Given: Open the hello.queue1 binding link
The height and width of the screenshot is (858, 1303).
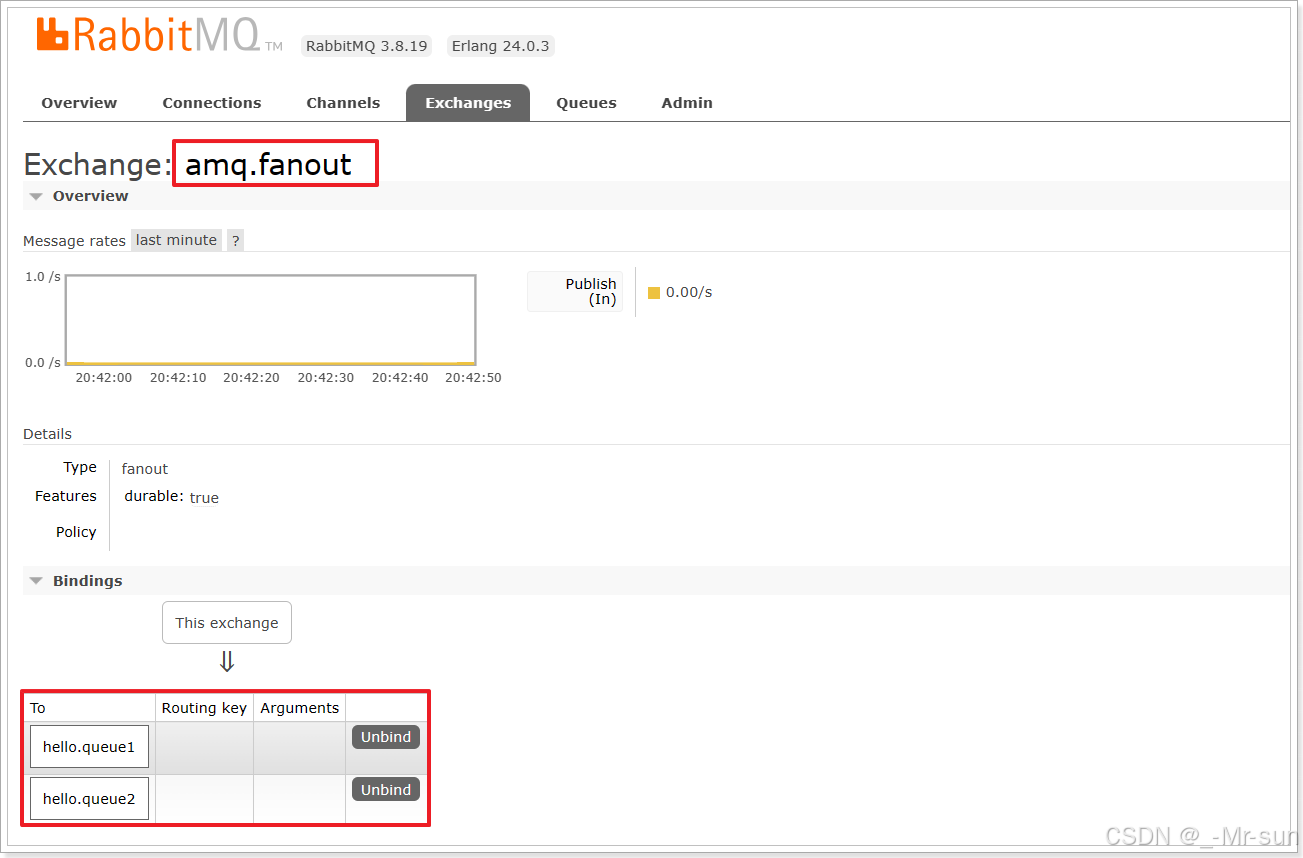Looking at the screenshot, I should (89, 747).
